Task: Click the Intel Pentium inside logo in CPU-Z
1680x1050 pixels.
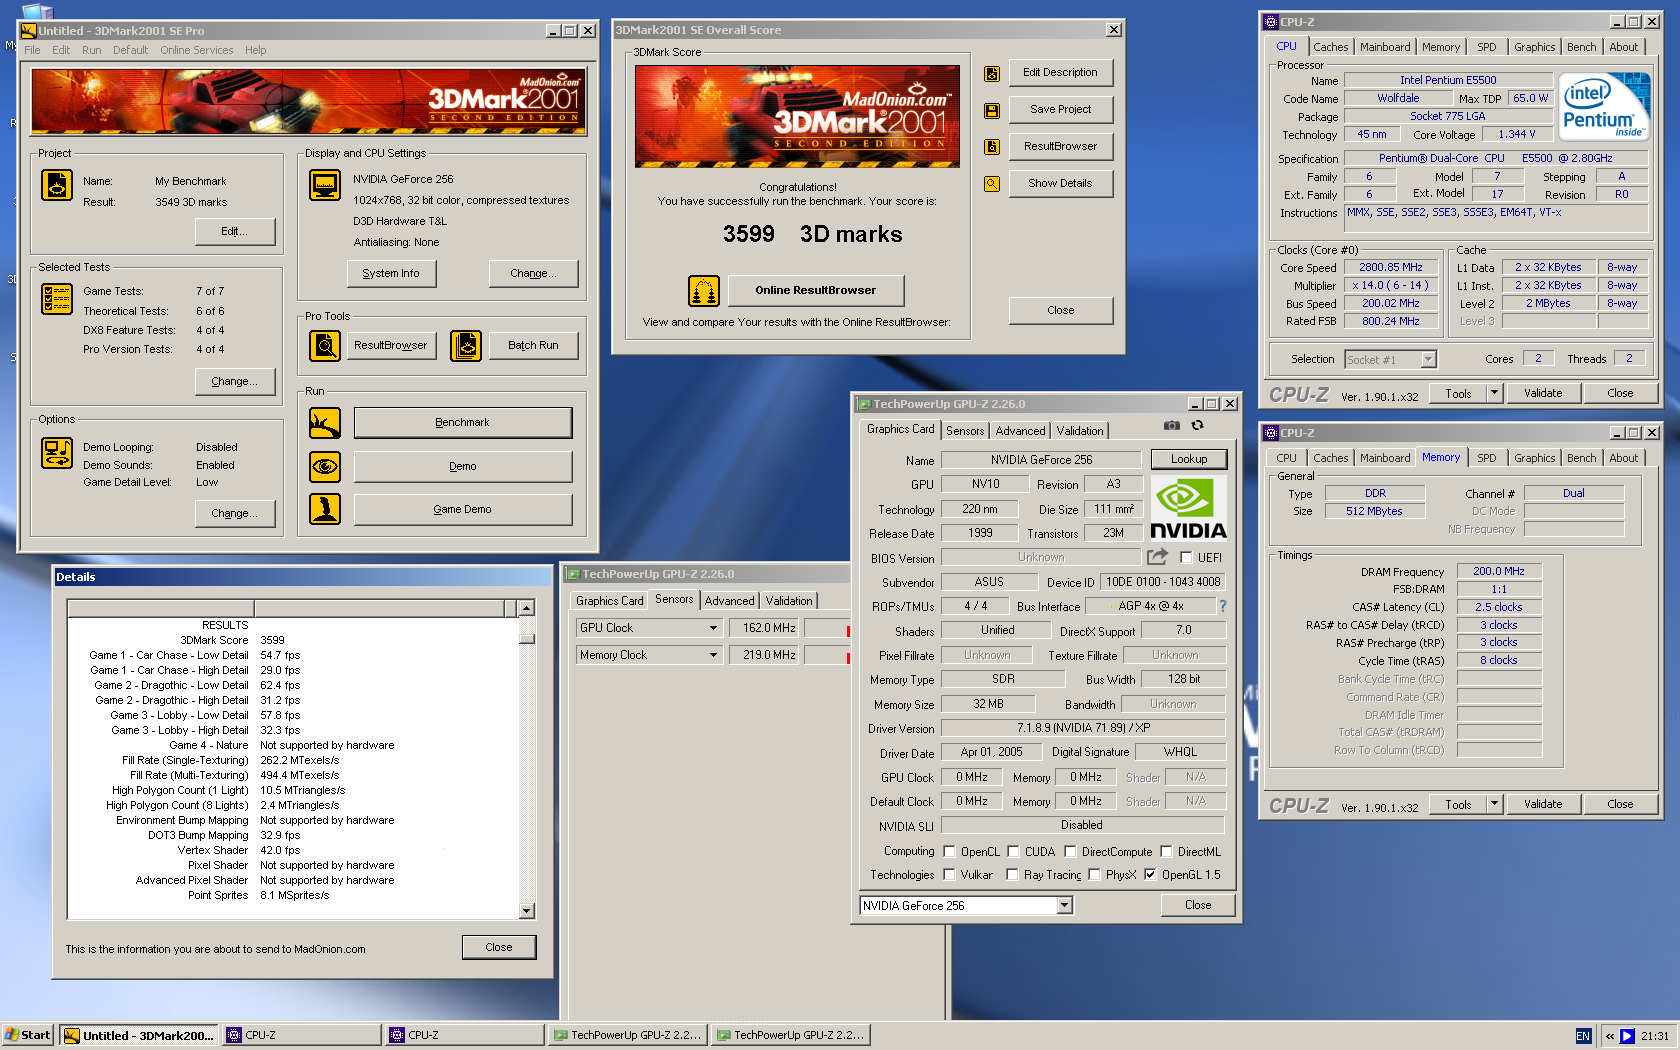Action: click(1605, 106)
